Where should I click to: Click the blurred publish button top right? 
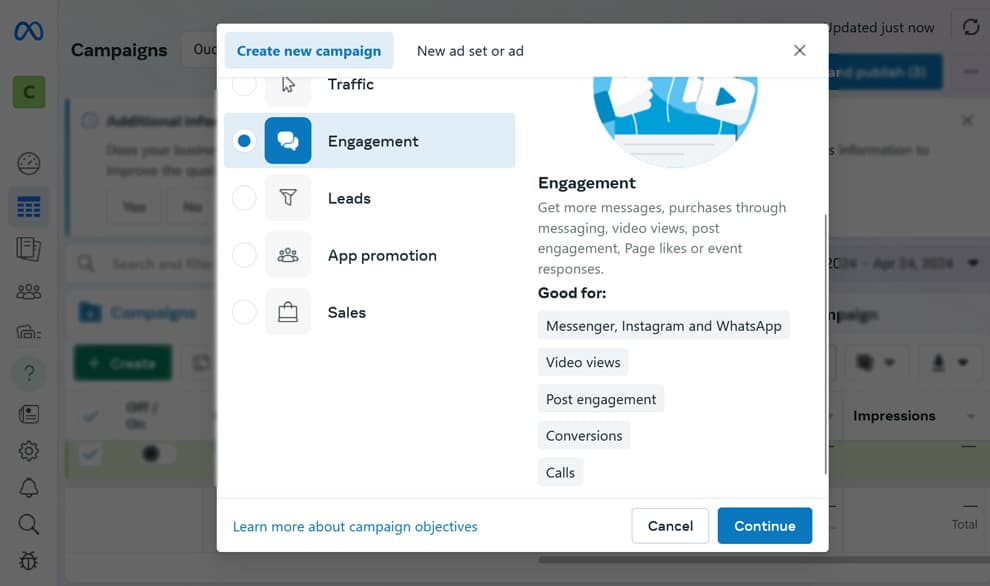pyautogui.click(x=885, y=72)
